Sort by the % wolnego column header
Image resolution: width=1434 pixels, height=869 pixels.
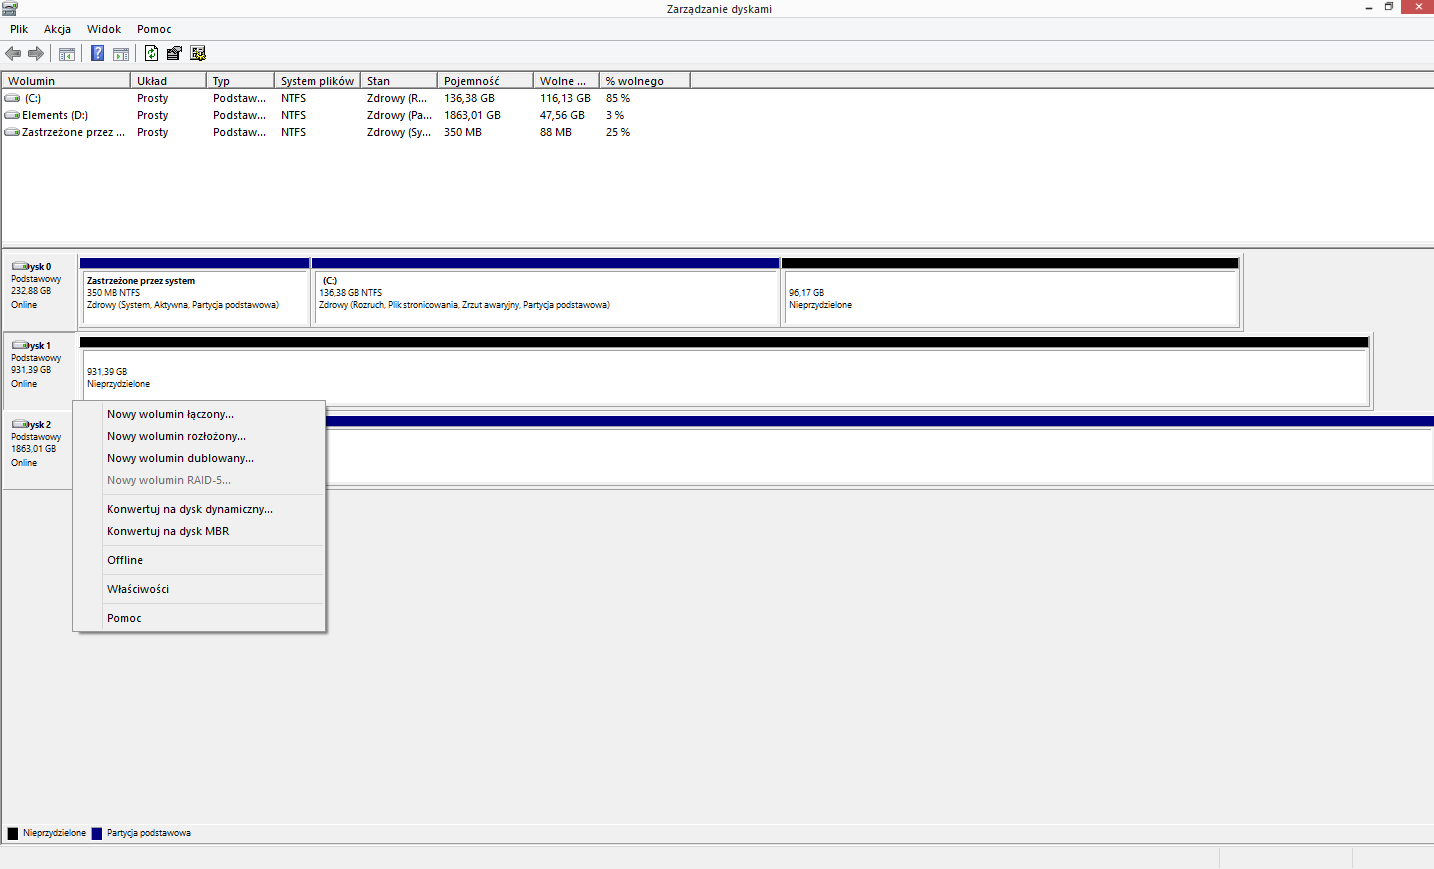tap(644, 81)
